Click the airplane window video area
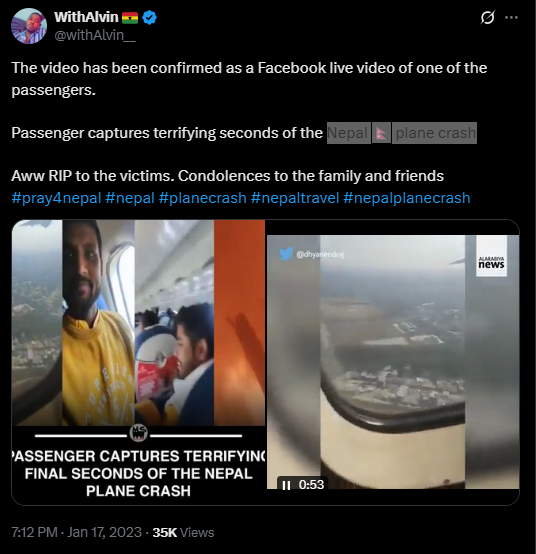The height and width of the screenshot is (554, 536). click(393, 361)
